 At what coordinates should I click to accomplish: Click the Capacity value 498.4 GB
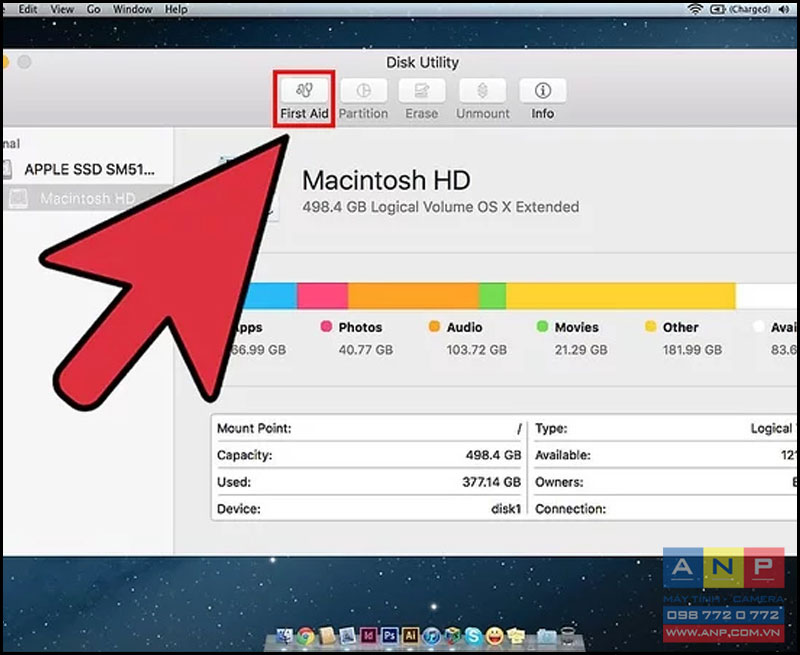493,455
